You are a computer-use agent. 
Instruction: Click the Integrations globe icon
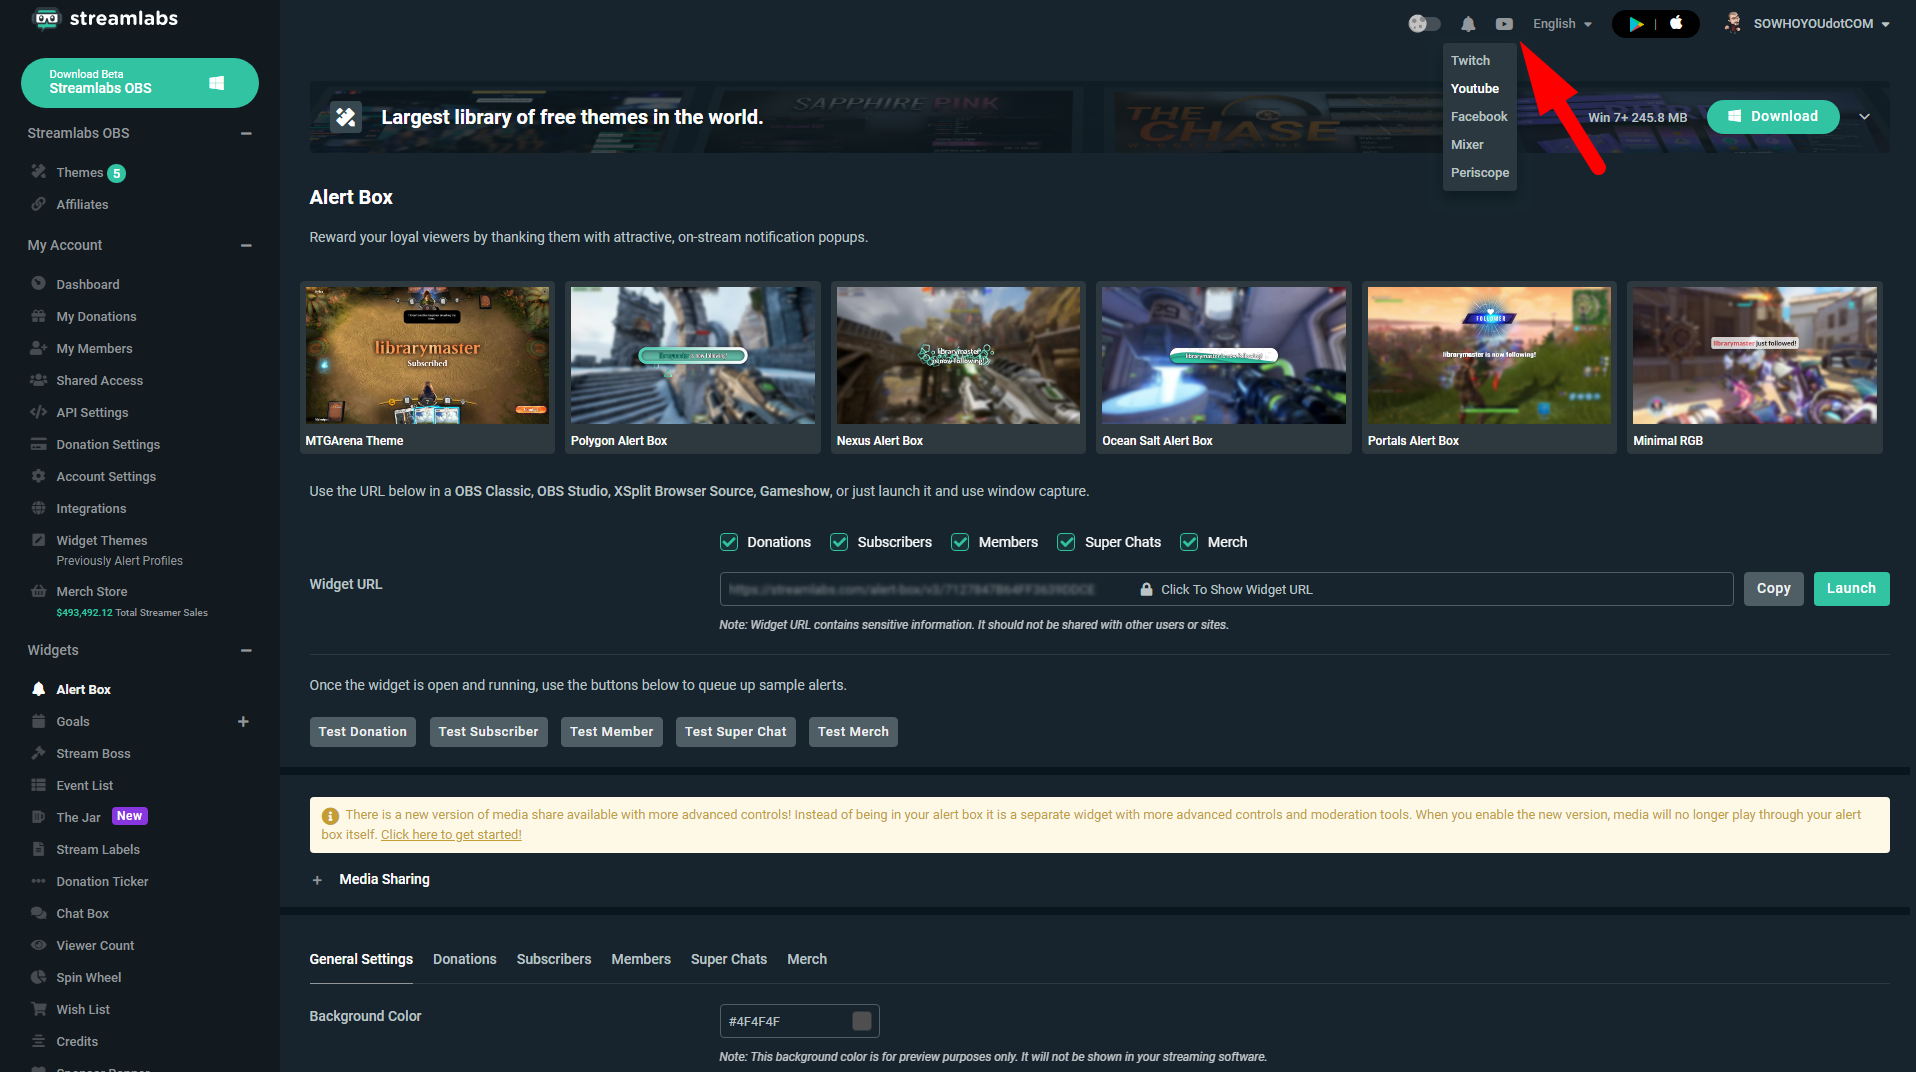(x=38, y=508)
